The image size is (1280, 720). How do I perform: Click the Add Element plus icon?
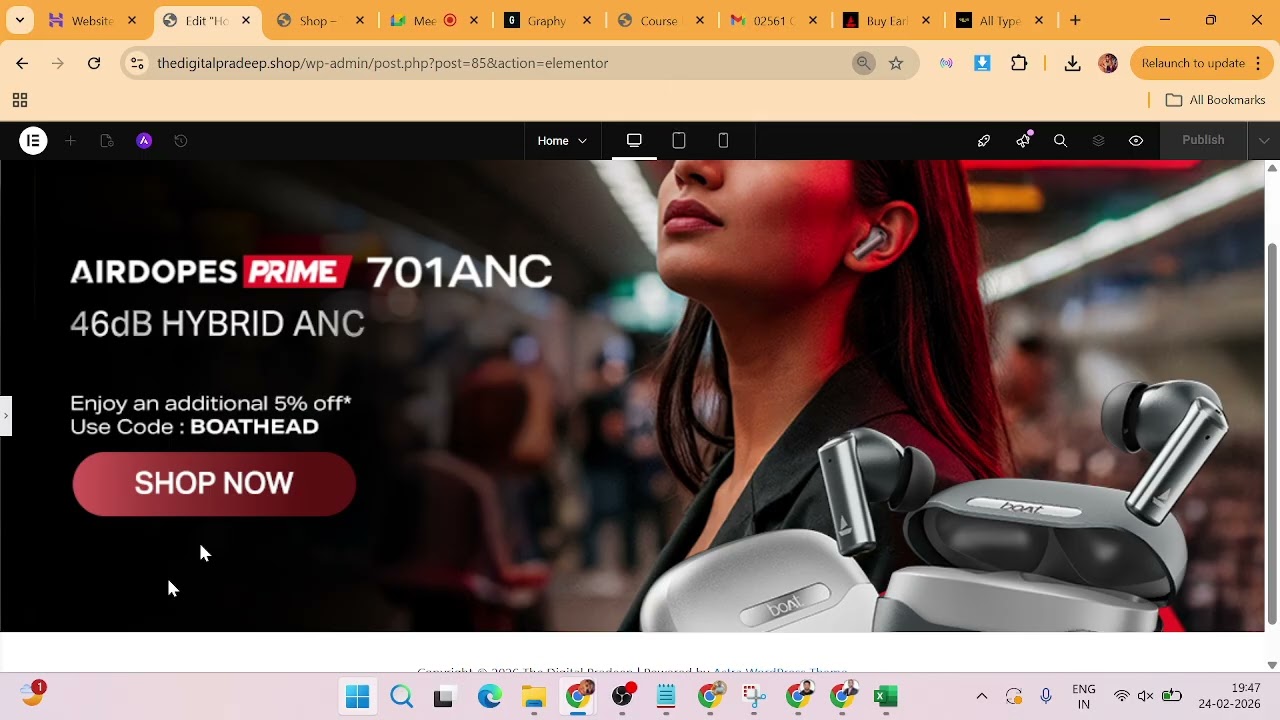[70, 141]
